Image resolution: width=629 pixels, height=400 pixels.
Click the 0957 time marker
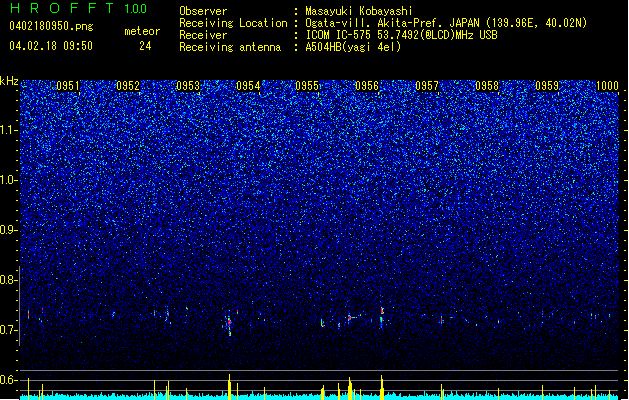427,86
